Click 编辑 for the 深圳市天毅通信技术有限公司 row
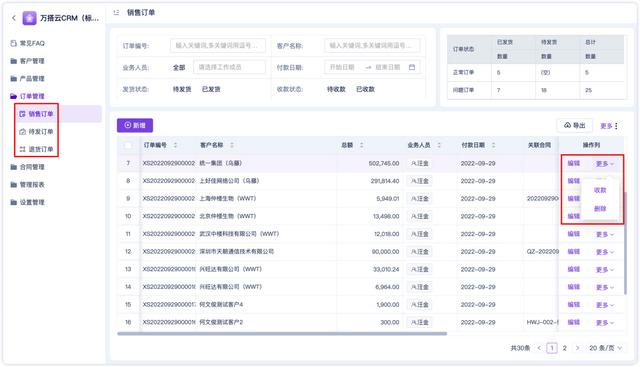The height and width of the screenshot is (367, 640). (573, 251)
